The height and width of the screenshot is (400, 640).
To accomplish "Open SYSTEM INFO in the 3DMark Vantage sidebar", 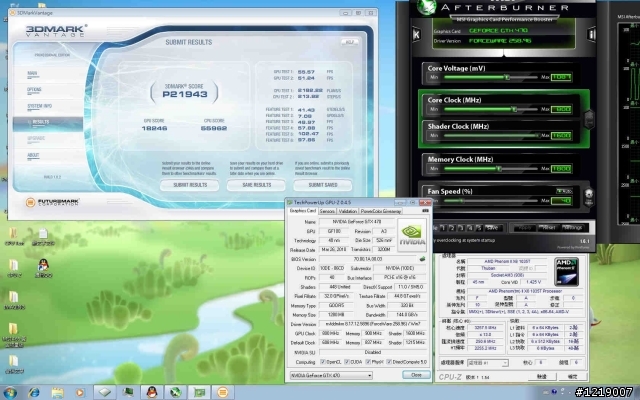I will [39, 106].
